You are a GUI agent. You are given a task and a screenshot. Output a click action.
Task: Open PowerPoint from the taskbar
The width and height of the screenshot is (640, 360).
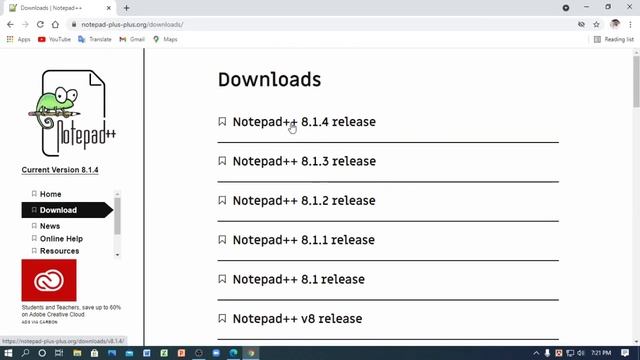(182, 353)
